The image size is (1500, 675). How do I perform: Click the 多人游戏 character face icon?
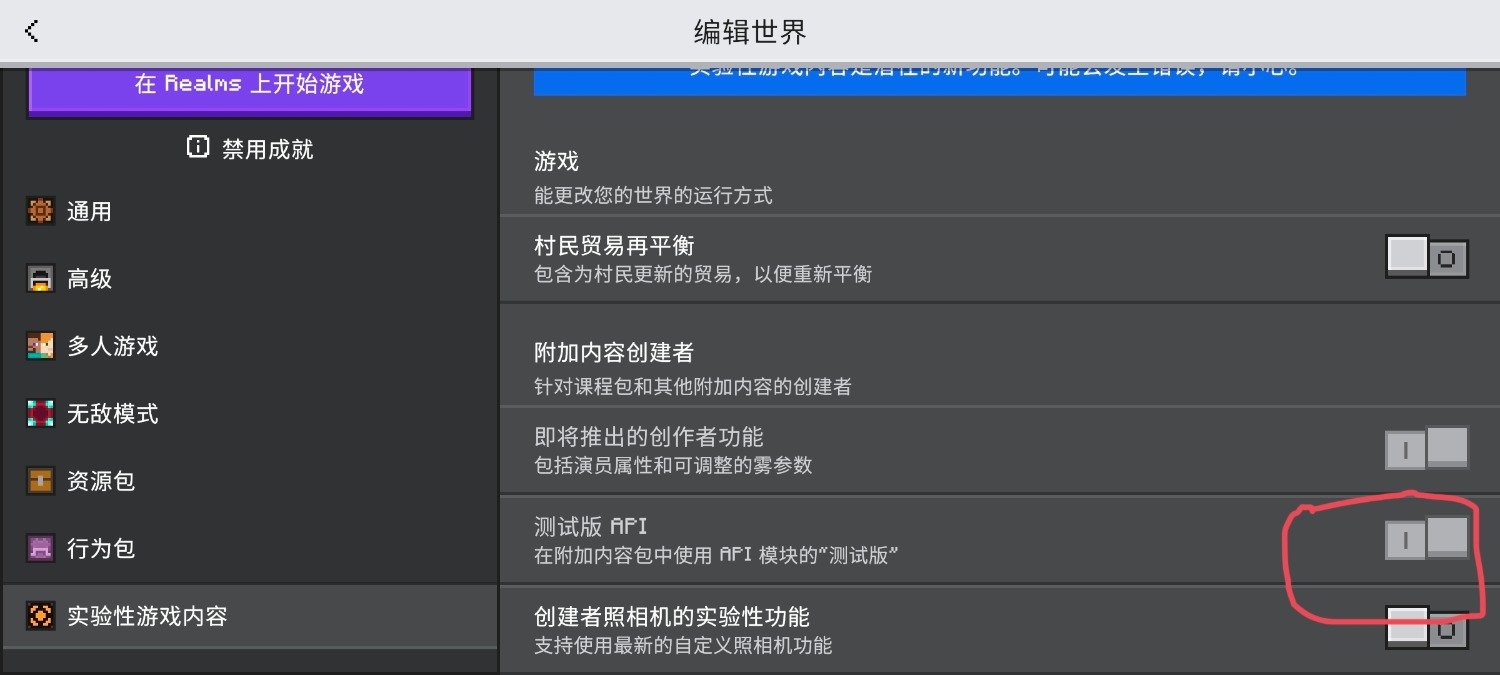[40, 346]
